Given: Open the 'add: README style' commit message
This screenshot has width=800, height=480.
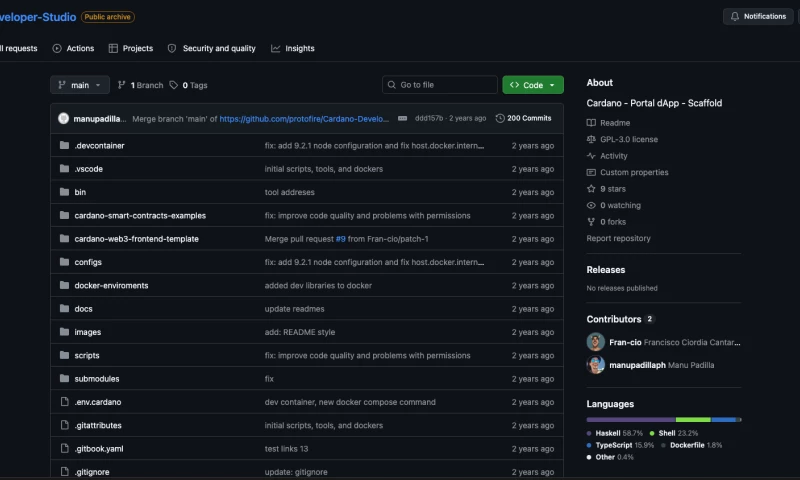Looking at the screenshot, I should (x=300, y=332).
